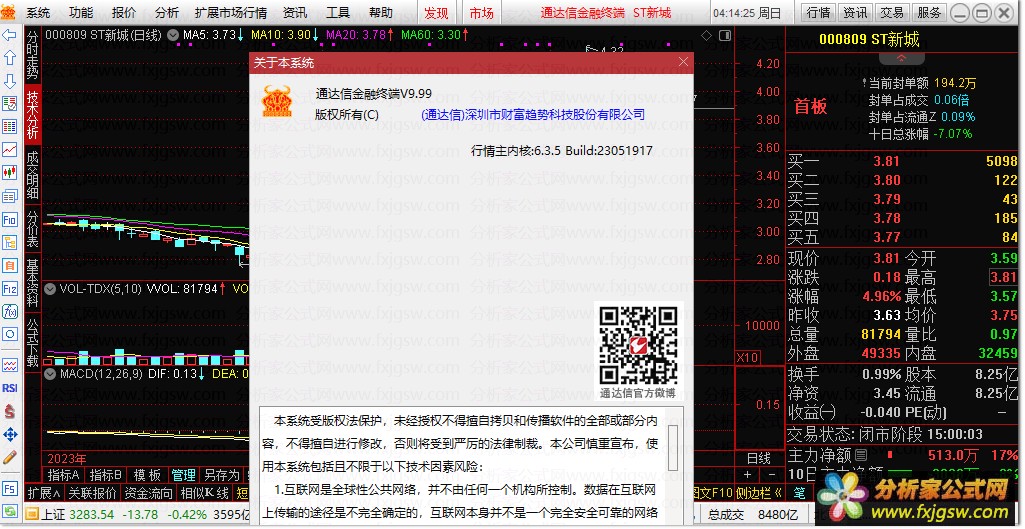Click the back arrow icon in left toolbar

pyautogui.click(x=10, y=35)
